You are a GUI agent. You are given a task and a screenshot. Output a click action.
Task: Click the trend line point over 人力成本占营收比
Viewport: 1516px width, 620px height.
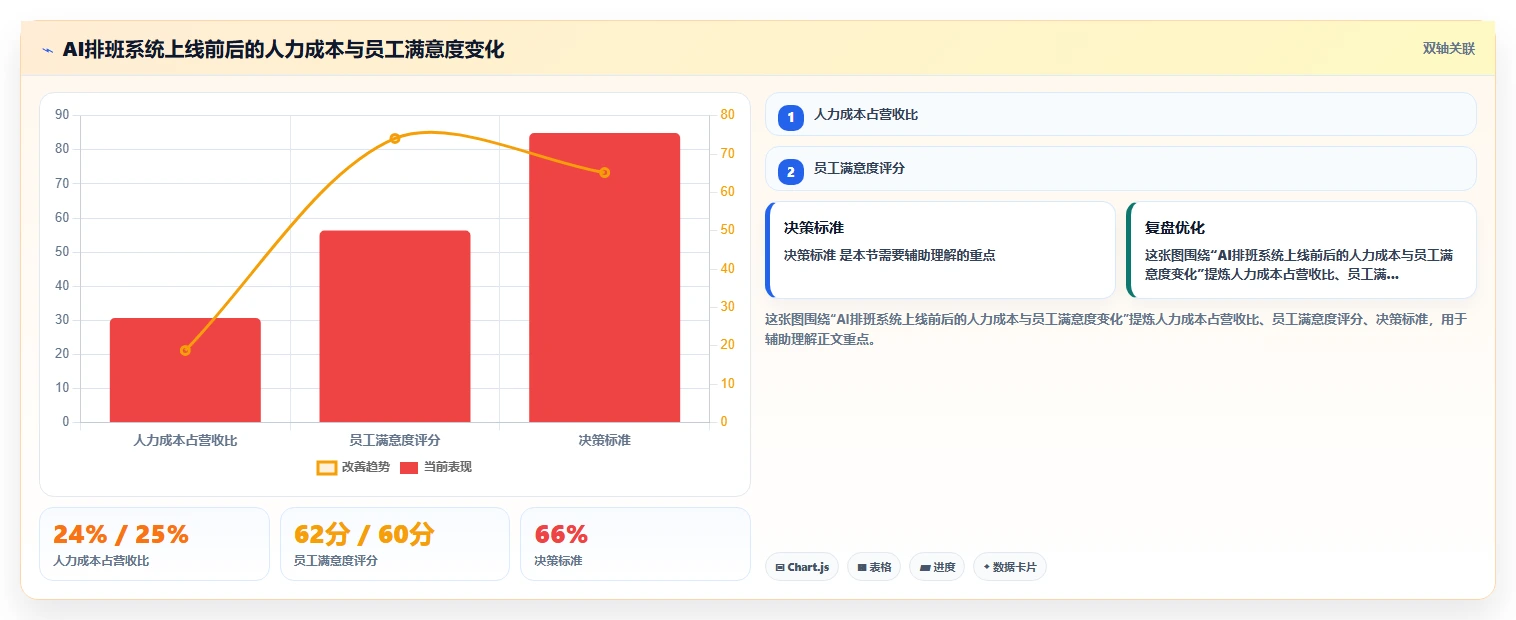coord(185,350)
